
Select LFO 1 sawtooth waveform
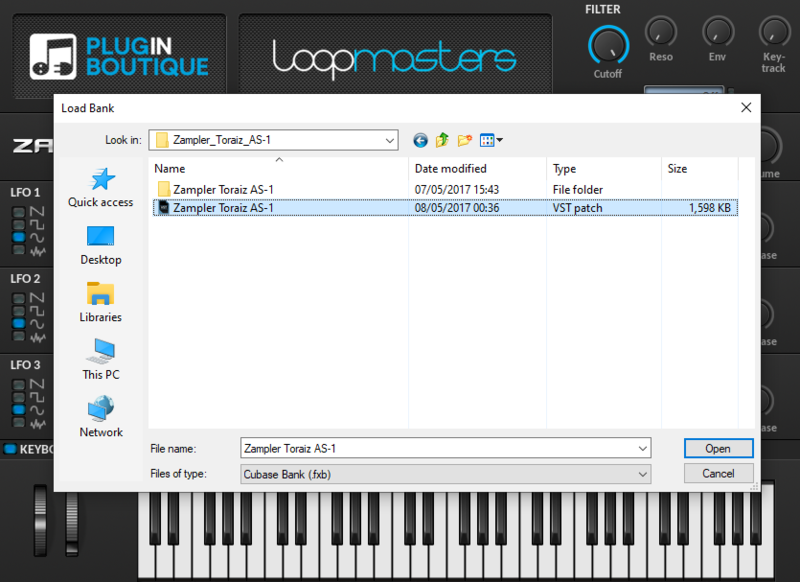click(18, 212)
